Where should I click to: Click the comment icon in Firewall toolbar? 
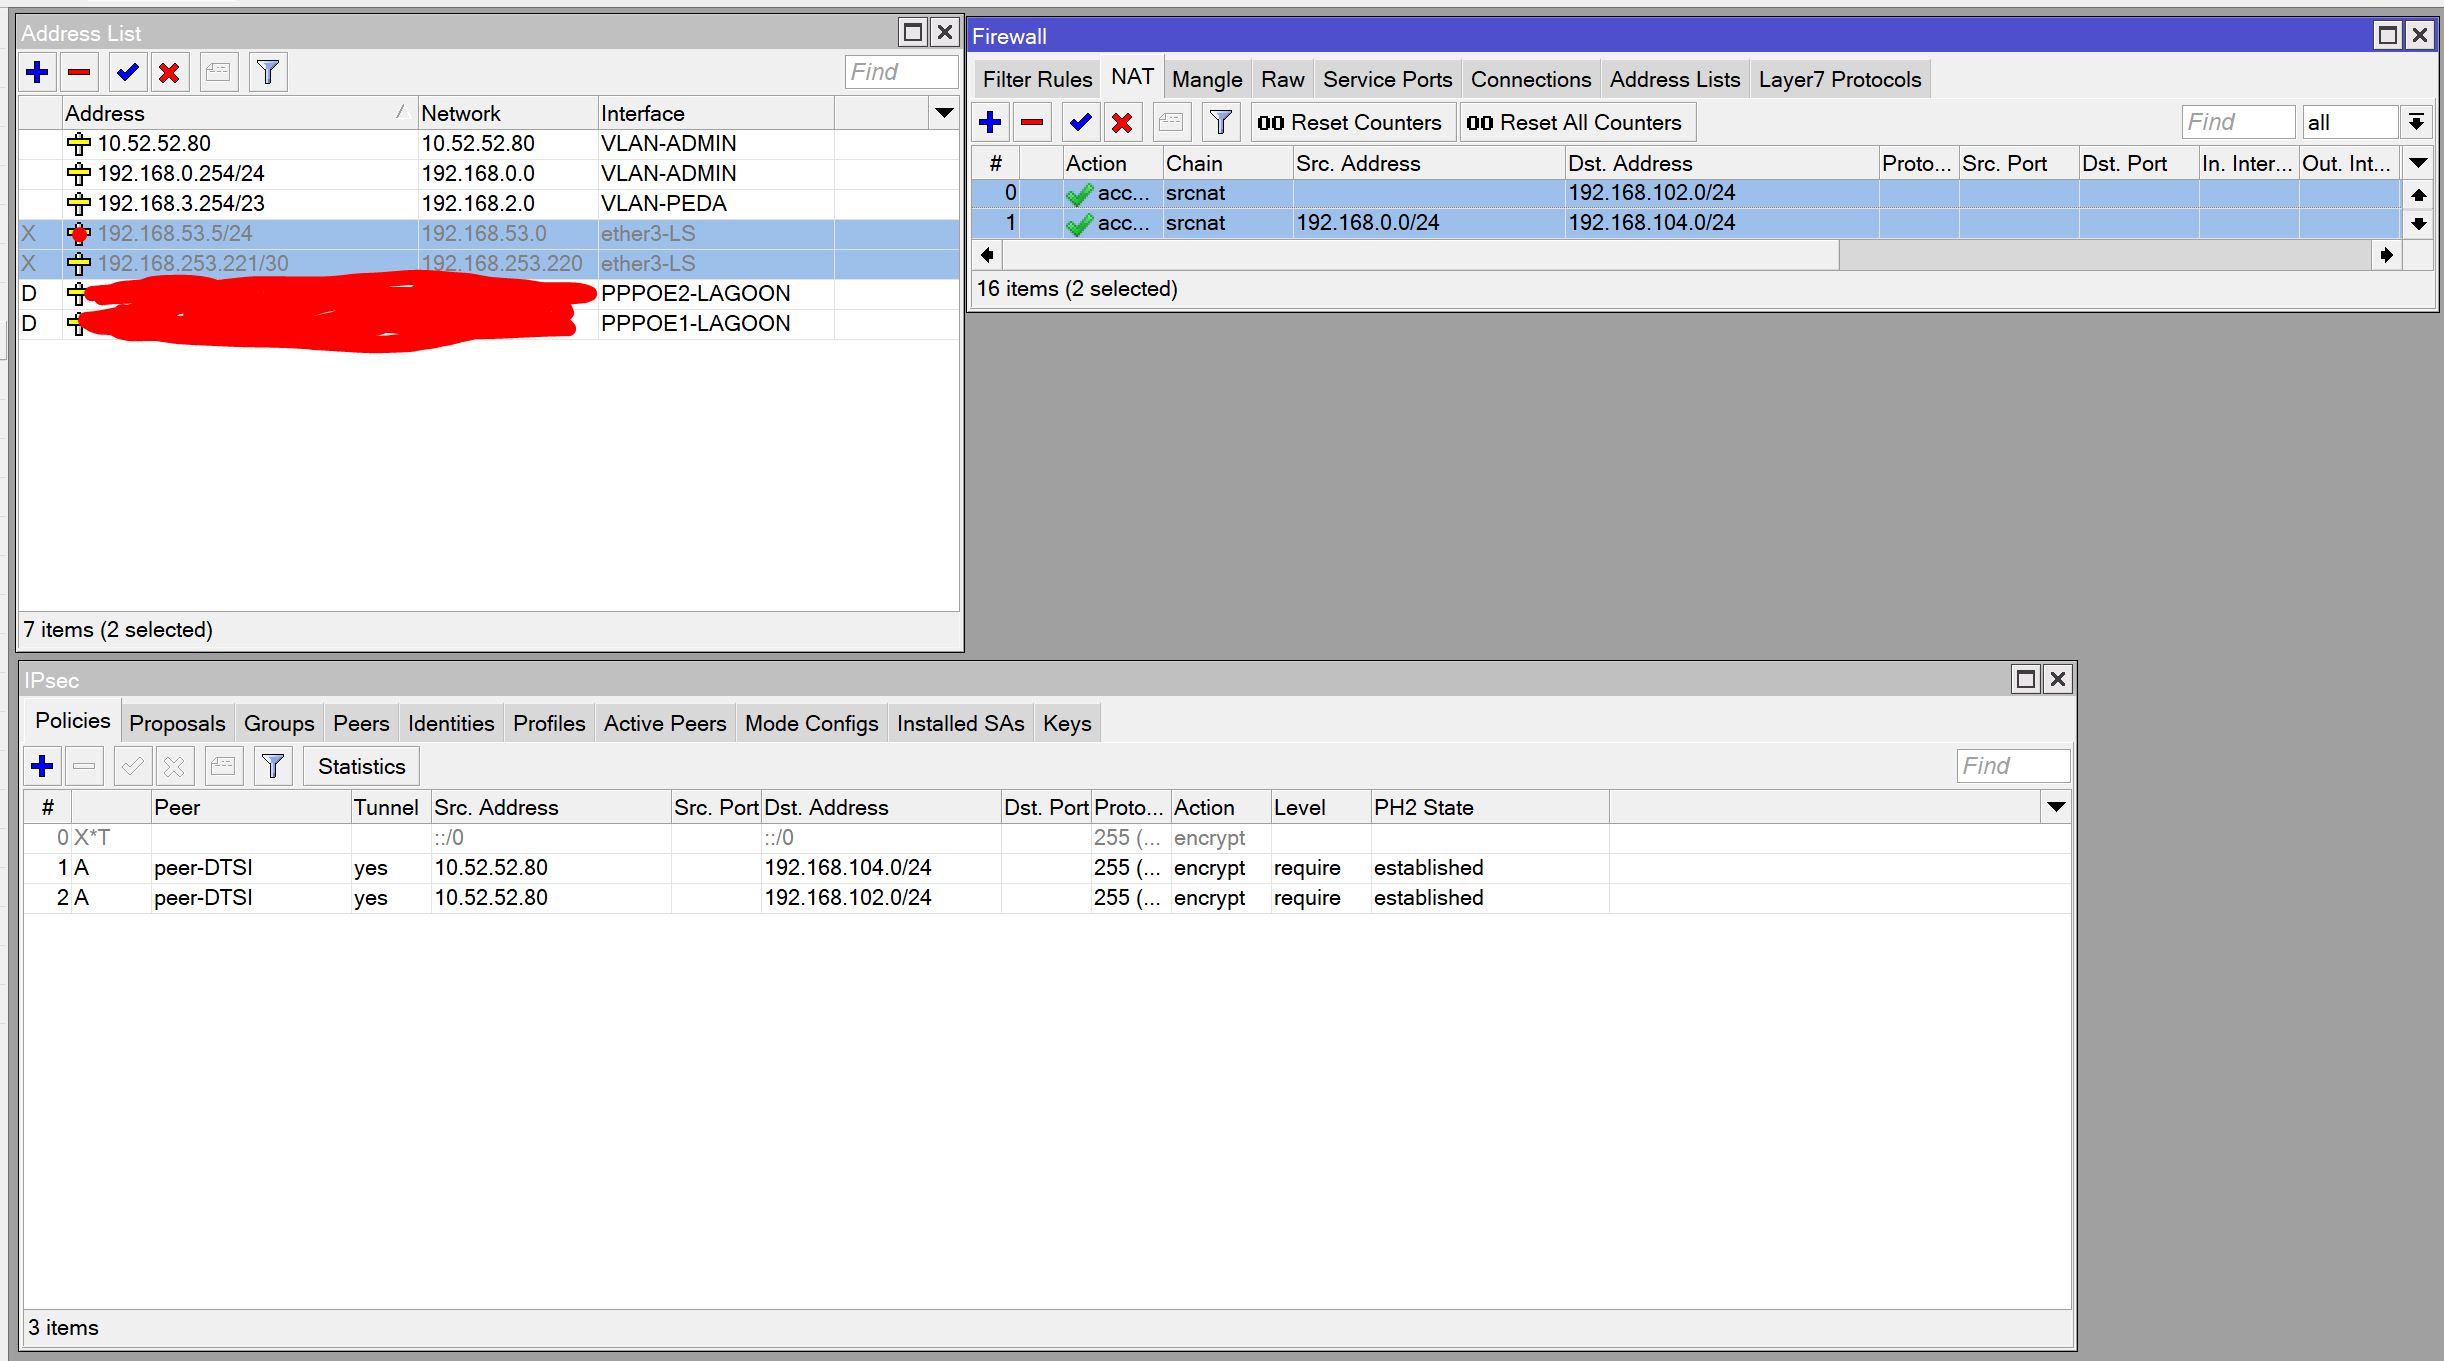[x=1171, y=123]
